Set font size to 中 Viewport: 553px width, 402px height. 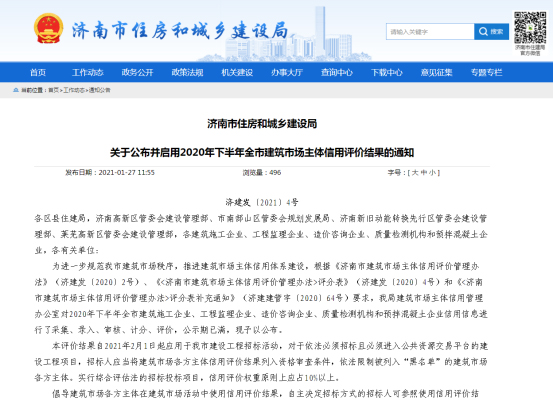point(424,172)
